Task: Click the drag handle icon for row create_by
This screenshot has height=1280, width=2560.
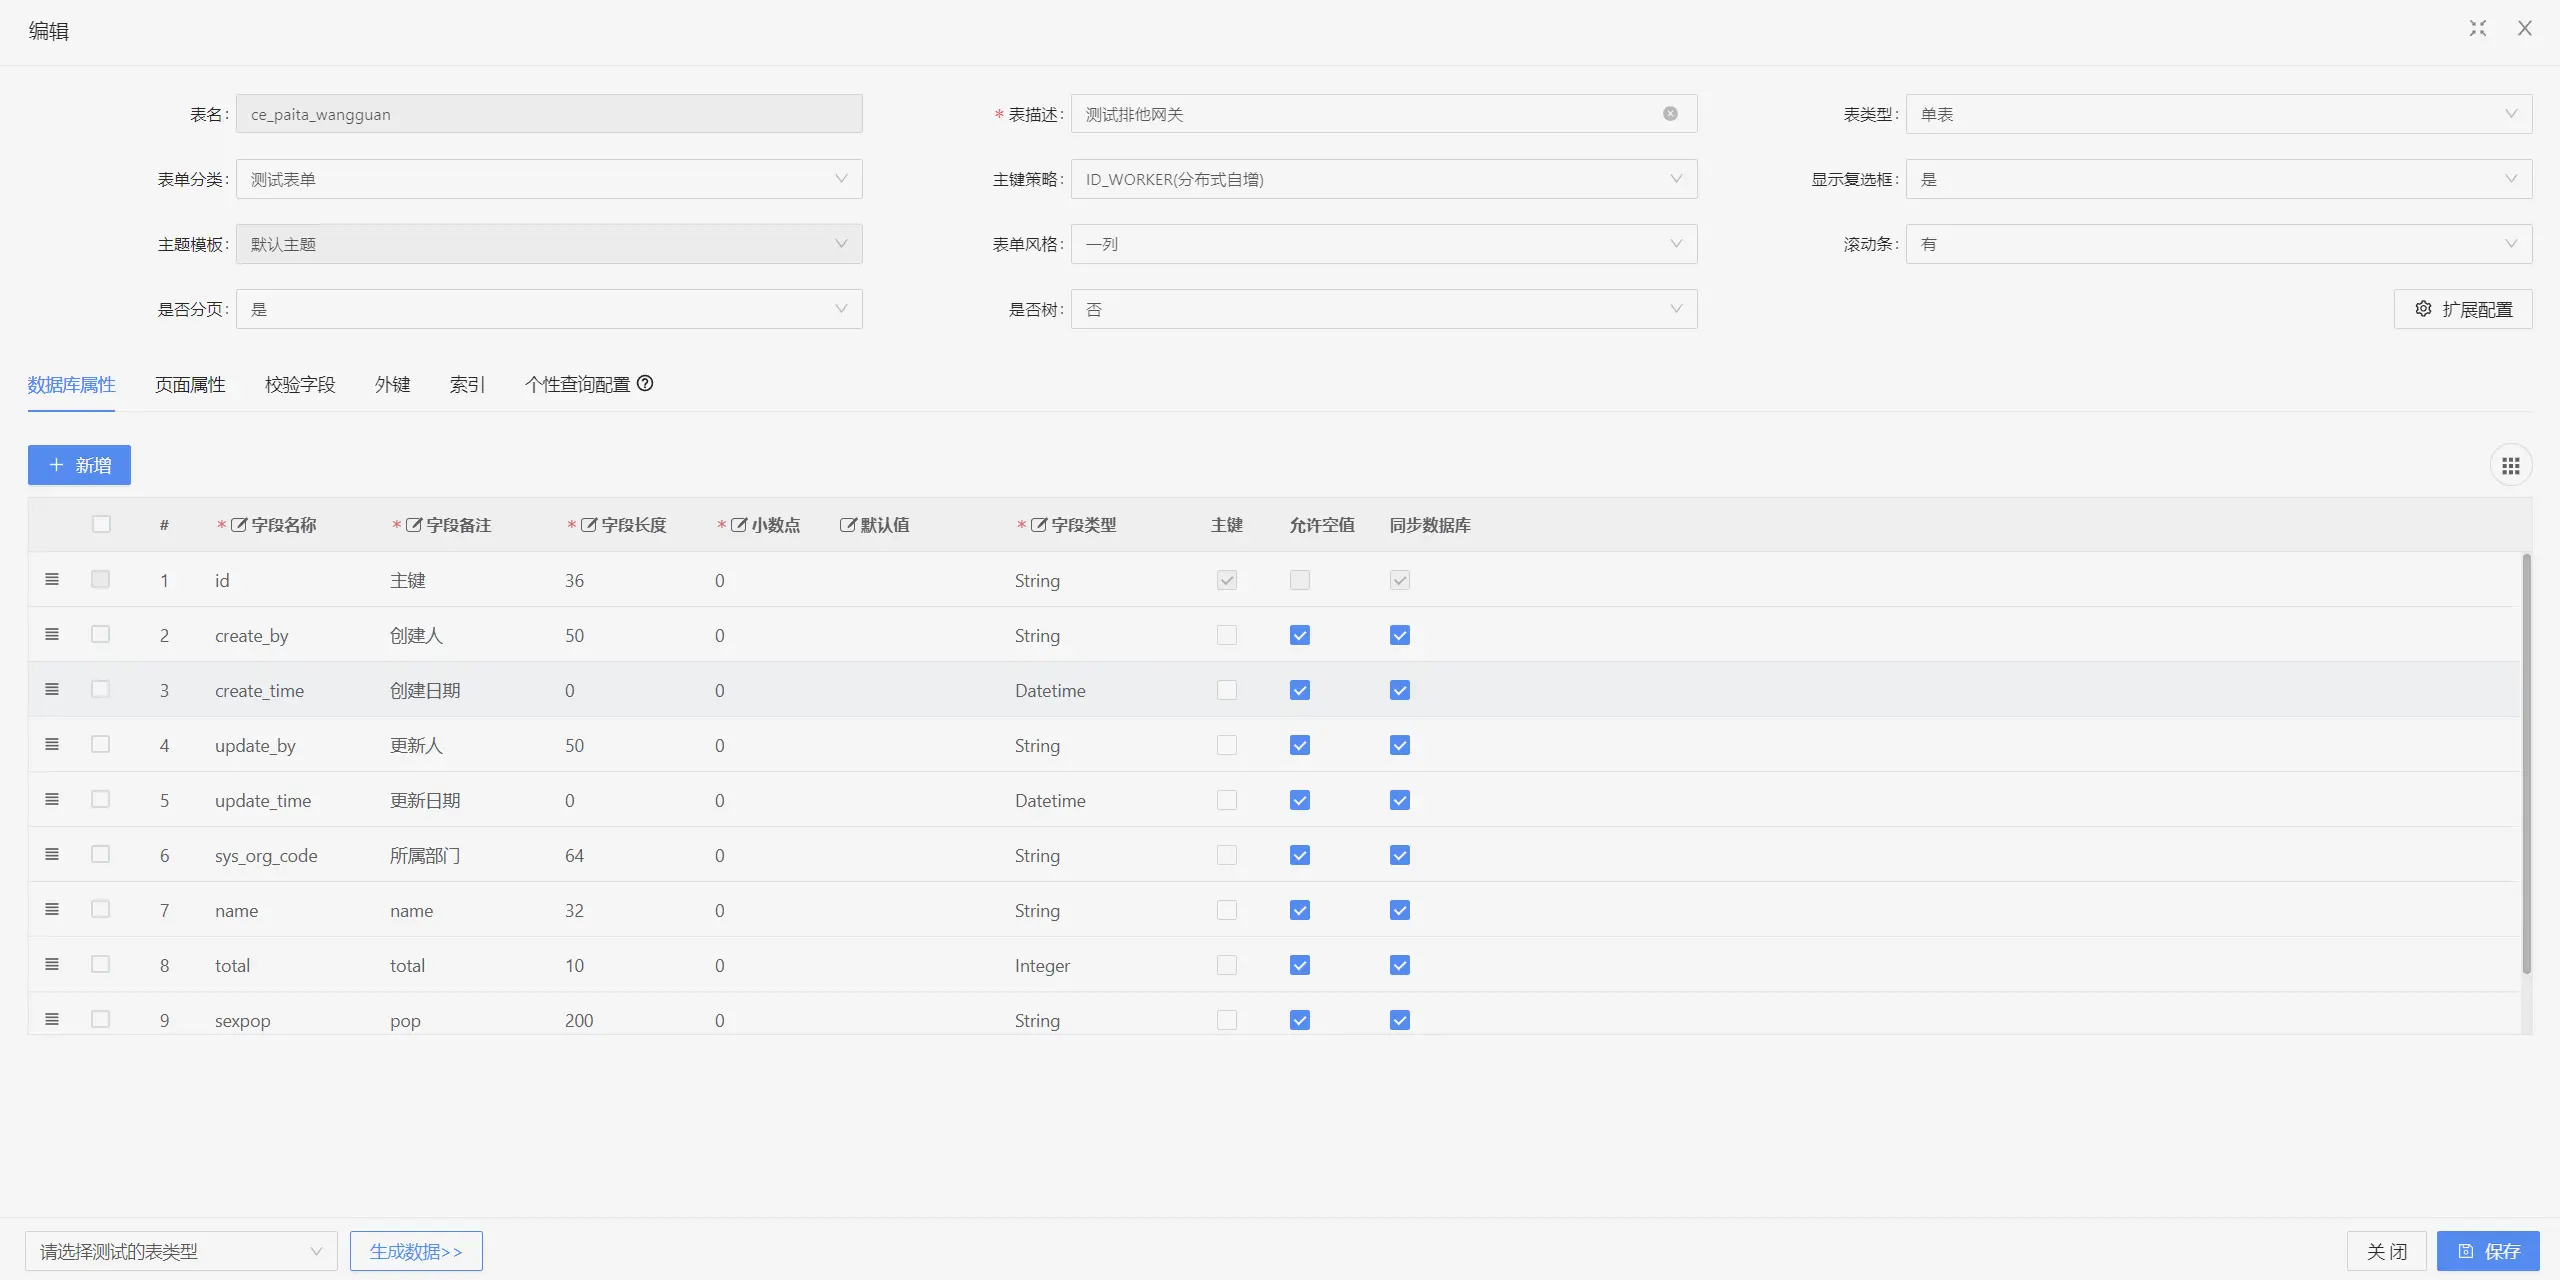Action: click(52, 634)
